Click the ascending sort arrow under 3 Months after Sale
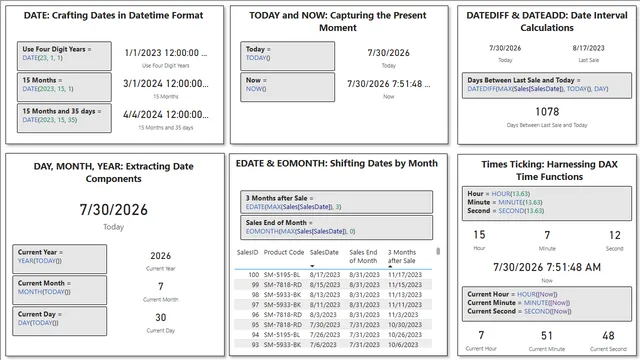The height and width of the screenshot is (360, 640). [390, 267]
